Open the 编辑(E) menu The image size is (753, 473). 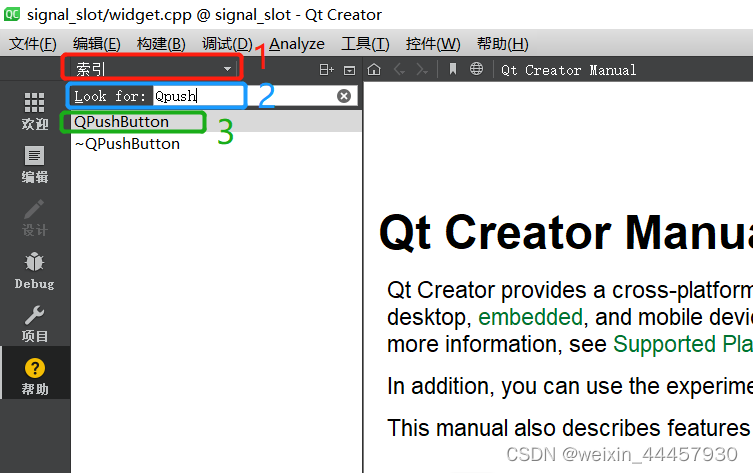[97, 44]
